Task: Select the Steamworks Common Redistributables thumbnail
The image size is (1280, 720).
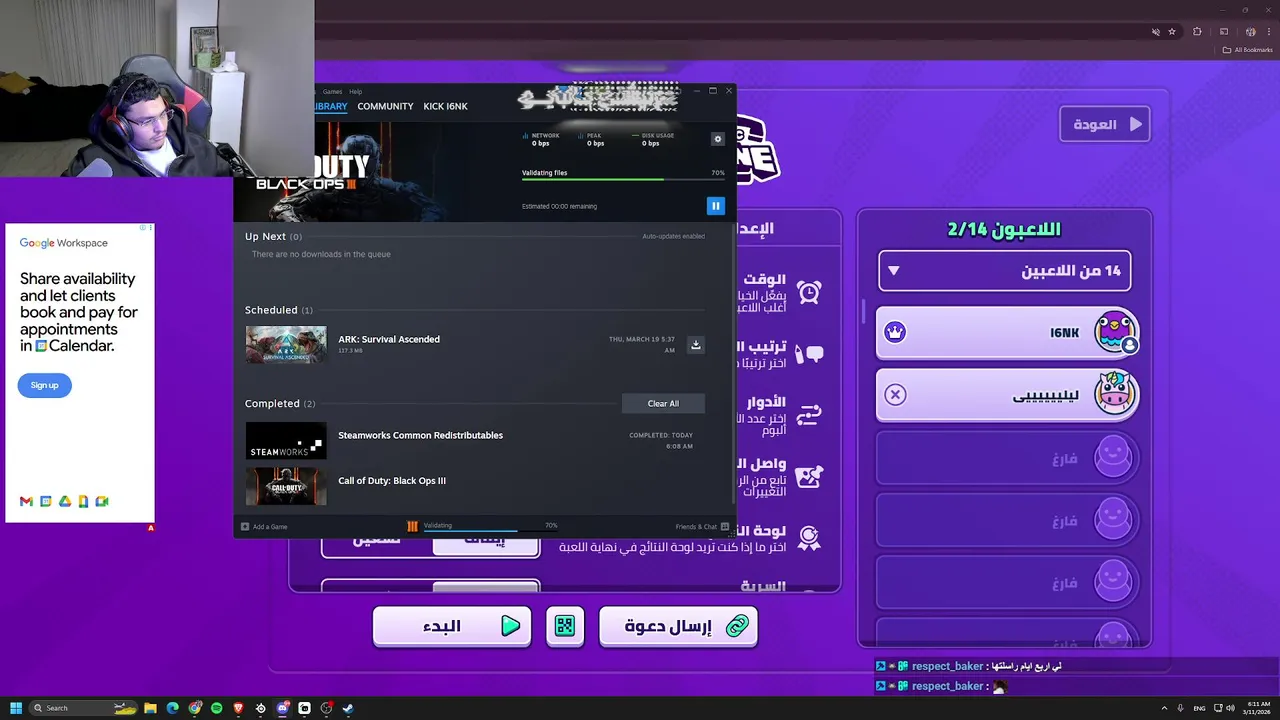Action: 286,441
